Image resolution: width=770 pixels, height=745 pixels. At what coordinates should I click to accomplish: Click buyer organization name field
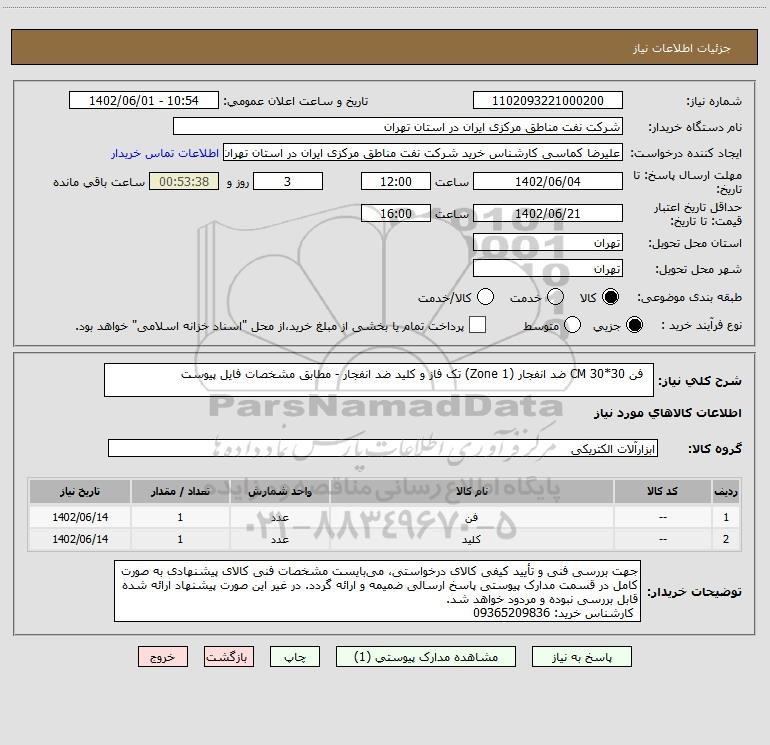point(398,127)
